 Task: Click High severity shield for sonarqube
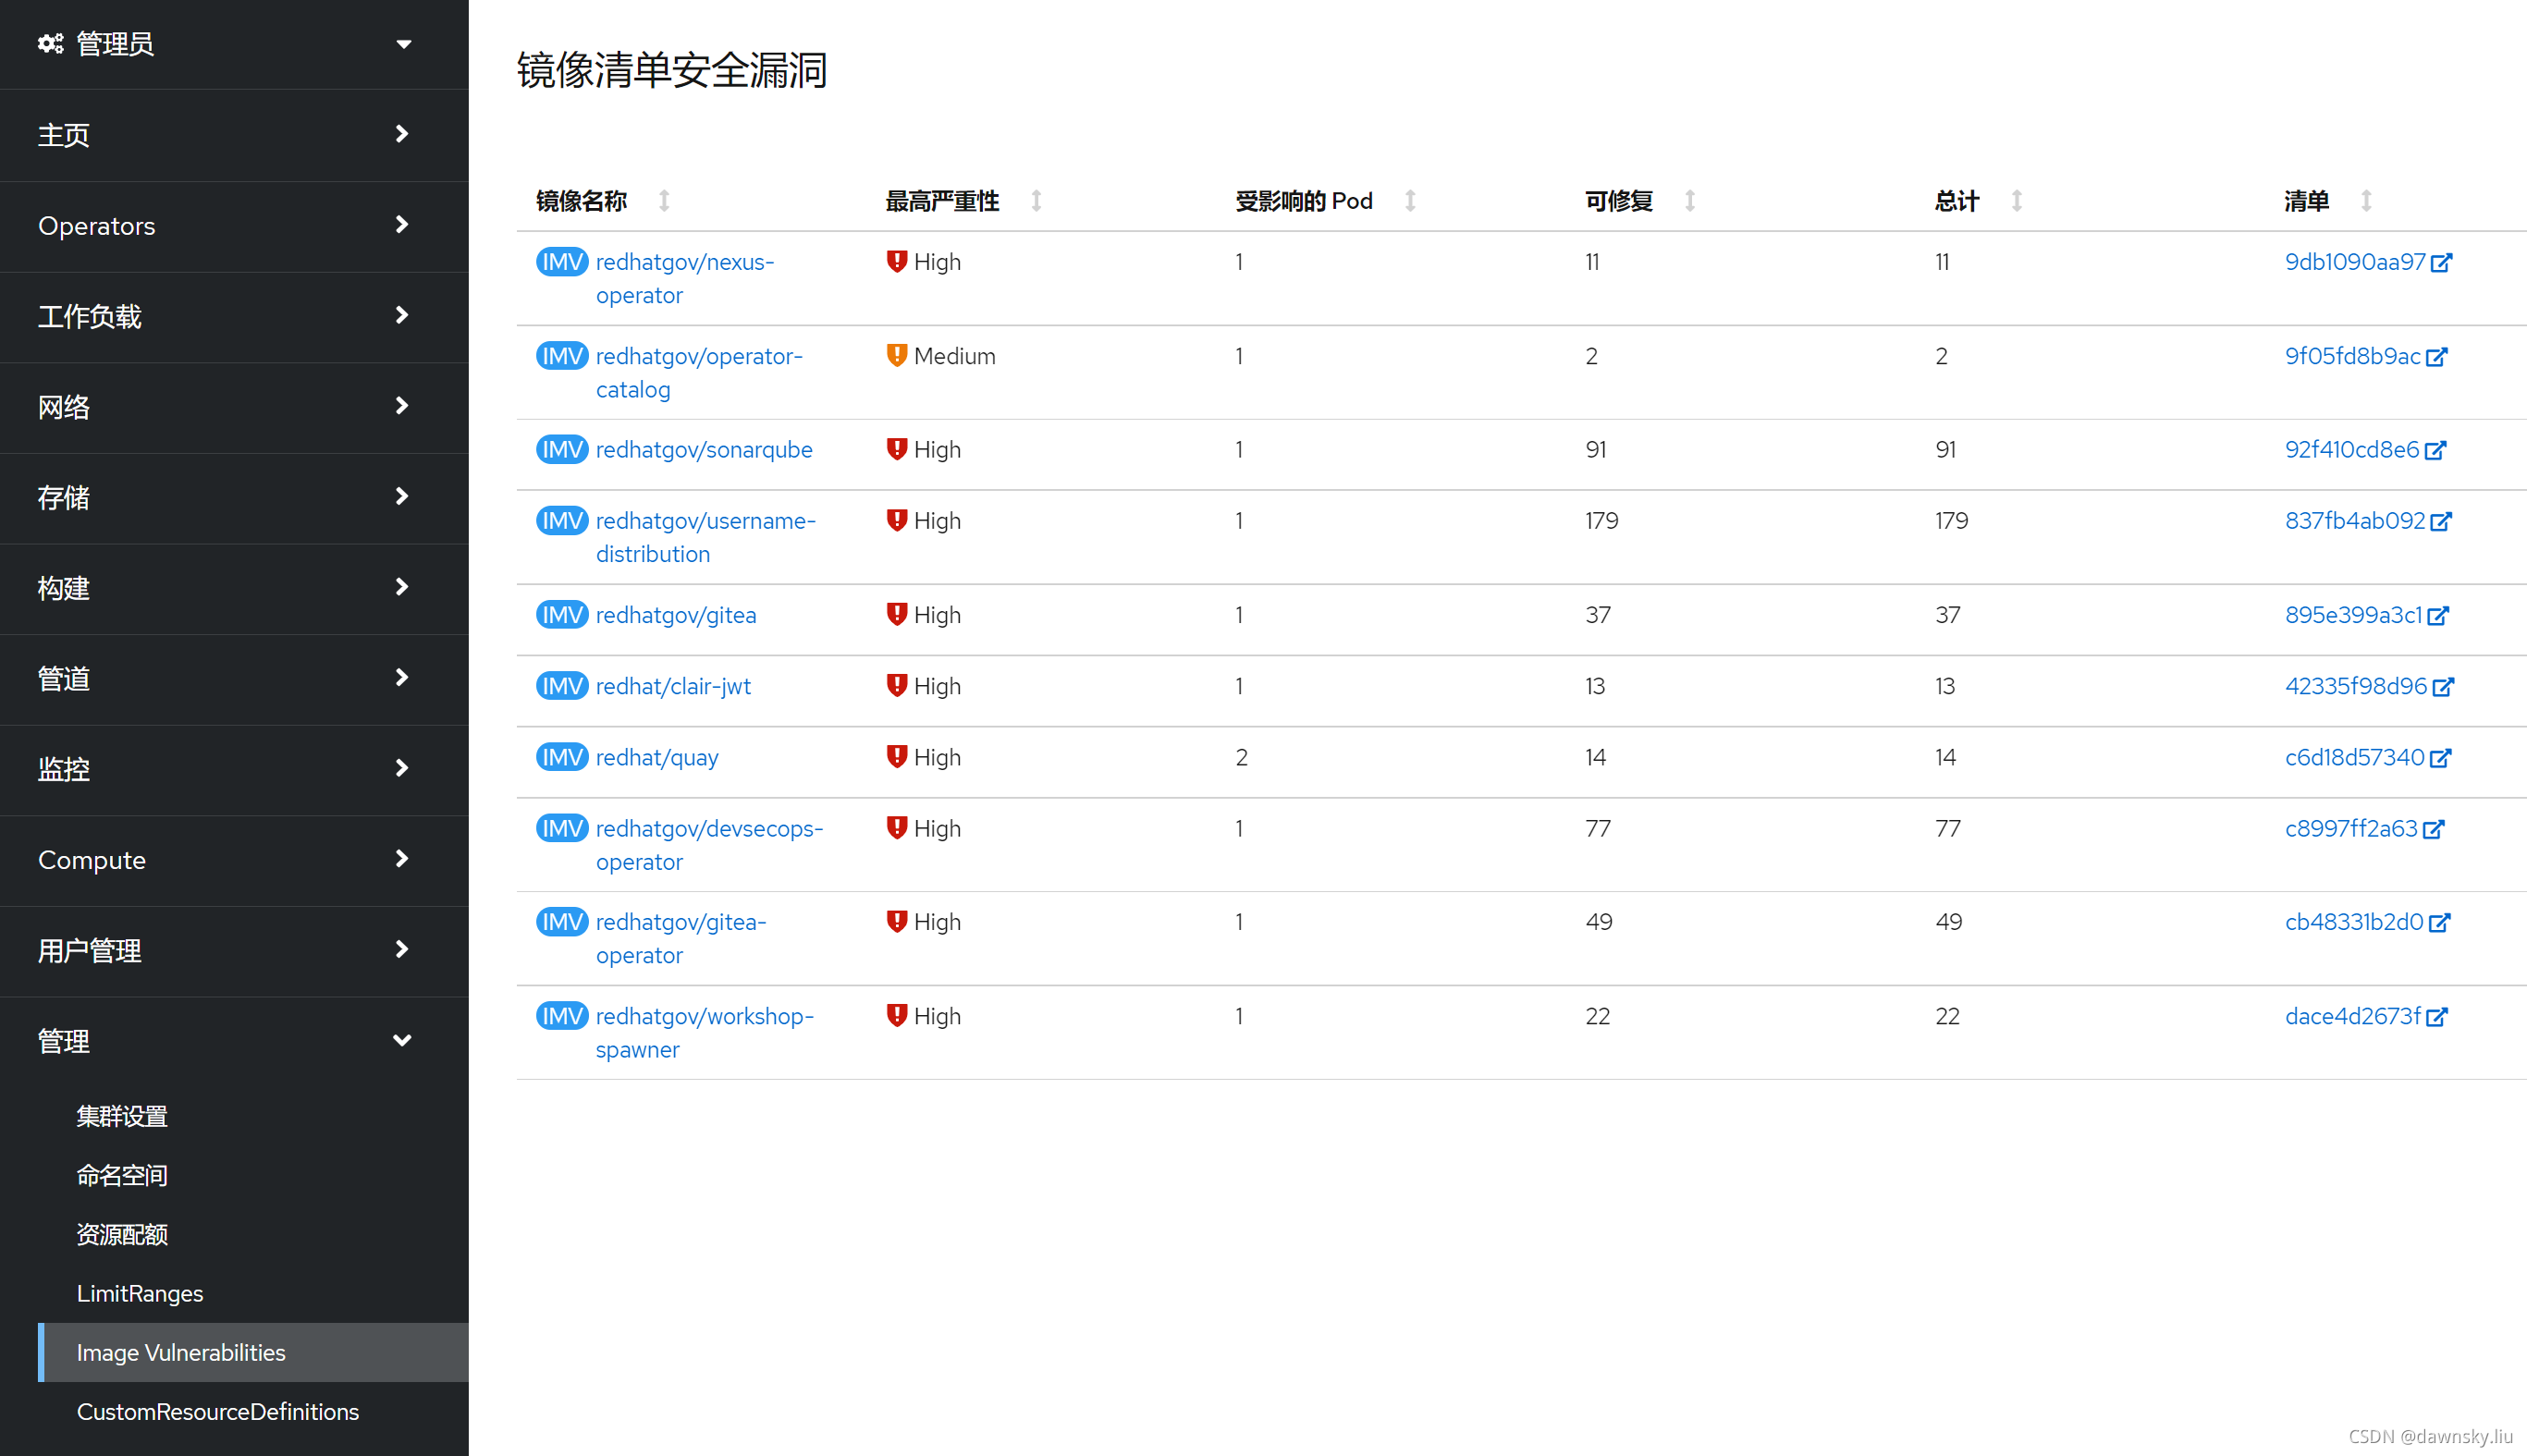point(897,449)
